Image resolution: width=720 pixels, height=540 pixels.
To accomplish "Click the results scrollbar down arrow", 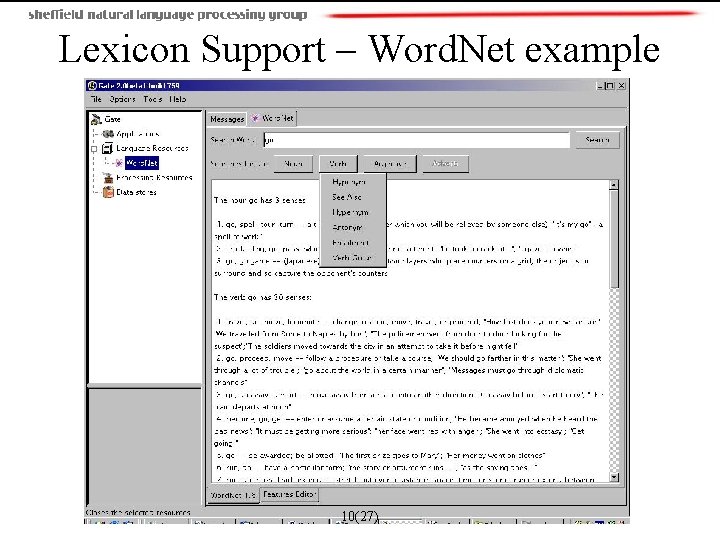I will click(614, 478).
